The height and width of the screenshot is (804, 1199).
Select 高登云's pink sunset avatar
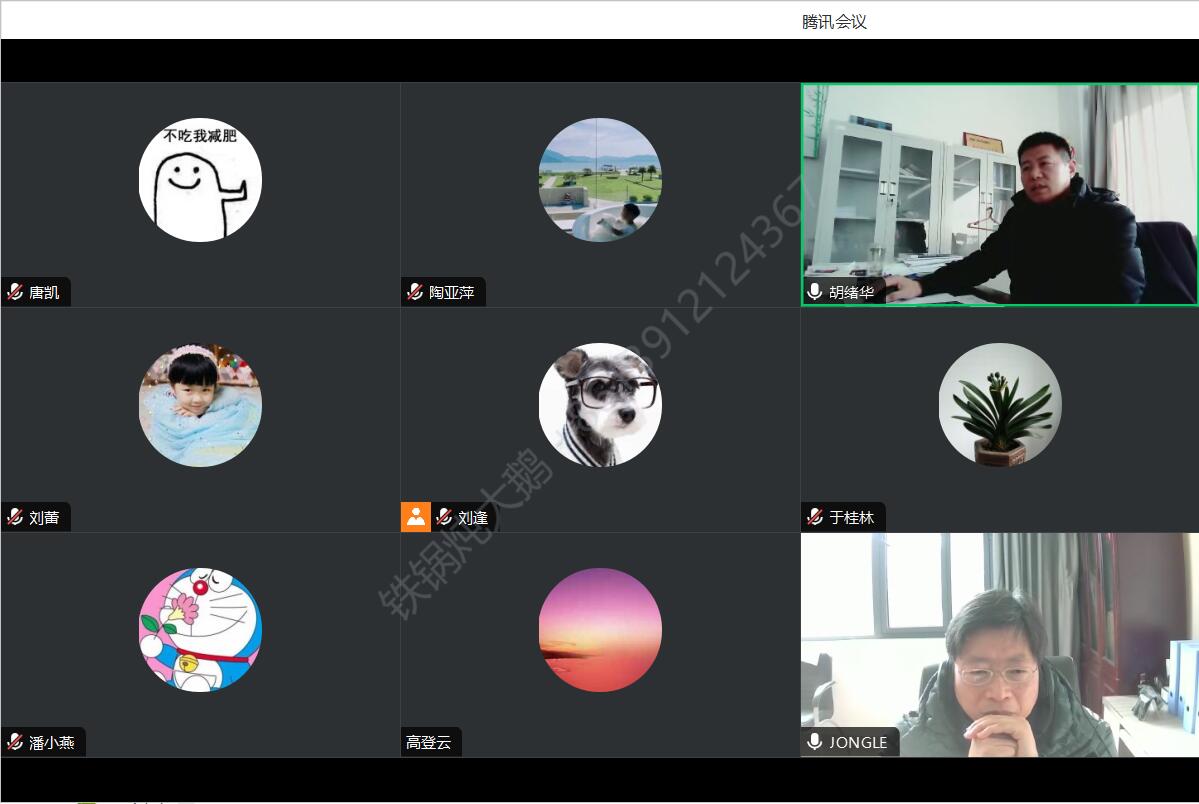tap(600, 630)
